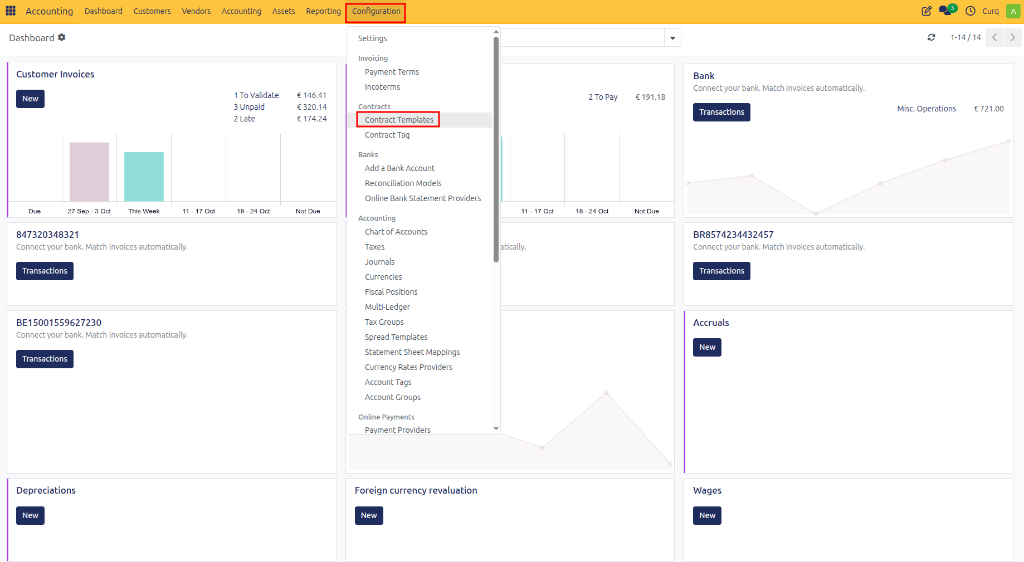Screen dimensions: 1024x562
Task: Click the green user avatar A
Action: click(1013, 11)
